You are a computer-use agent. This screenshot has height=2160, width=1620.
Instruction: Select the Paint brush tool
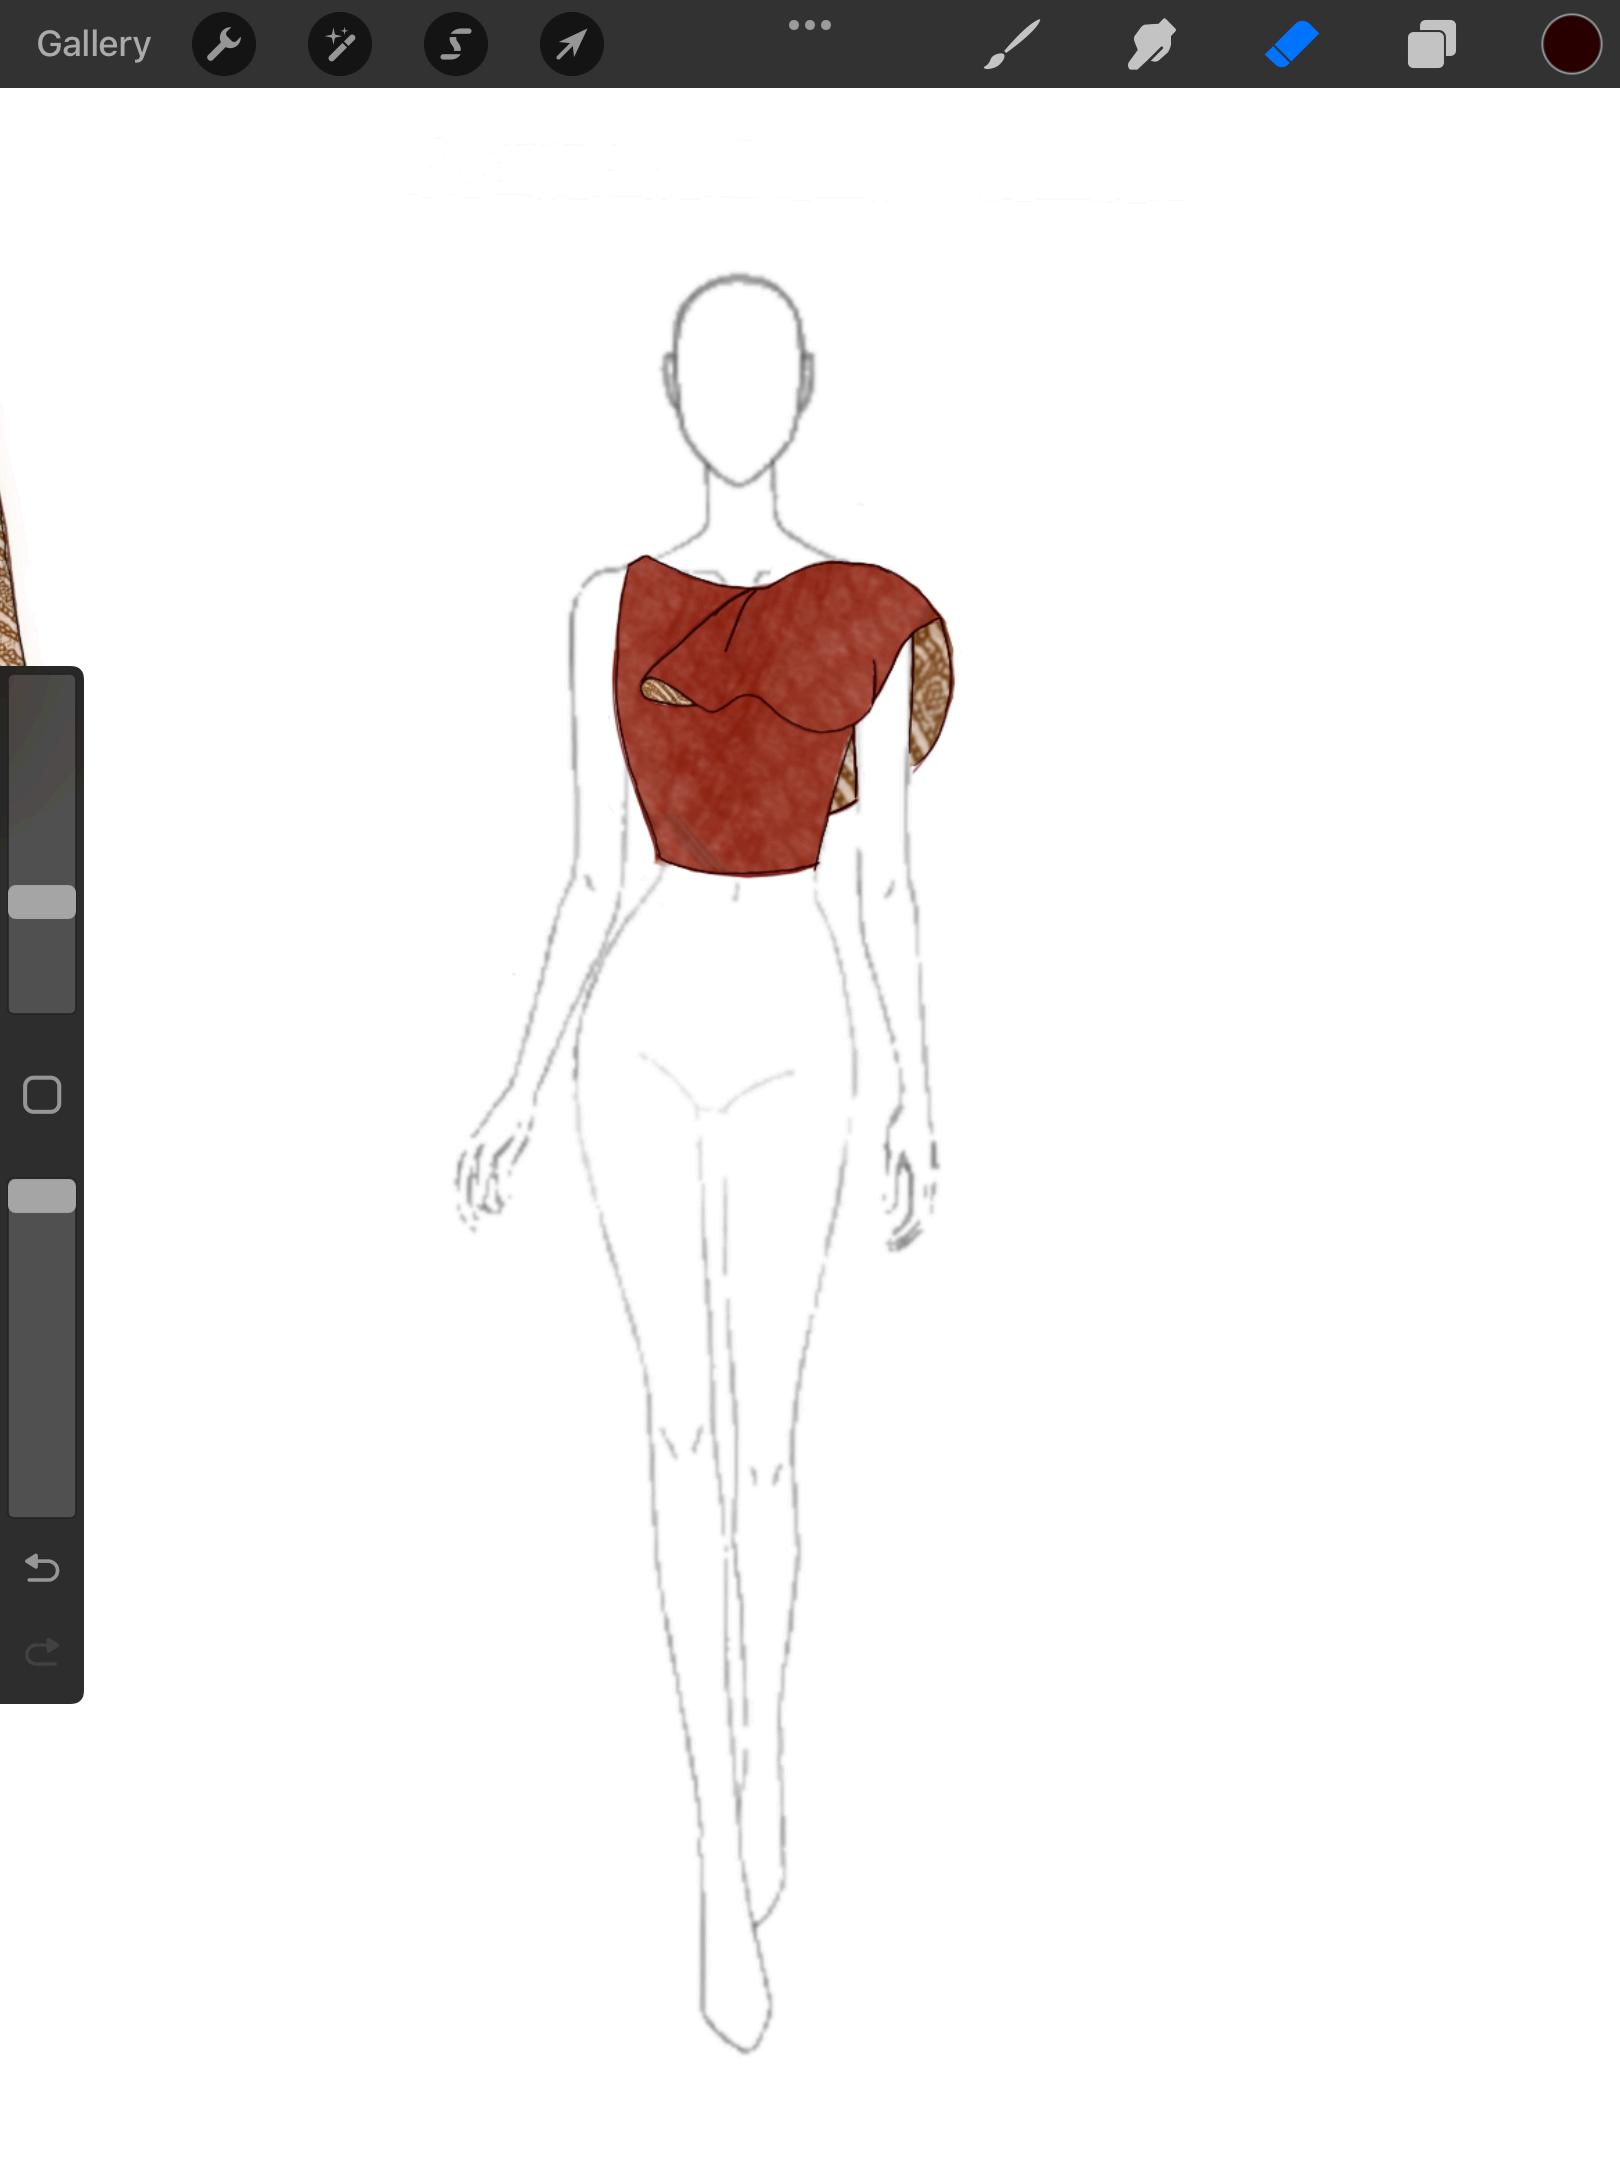coord(1012,44)
